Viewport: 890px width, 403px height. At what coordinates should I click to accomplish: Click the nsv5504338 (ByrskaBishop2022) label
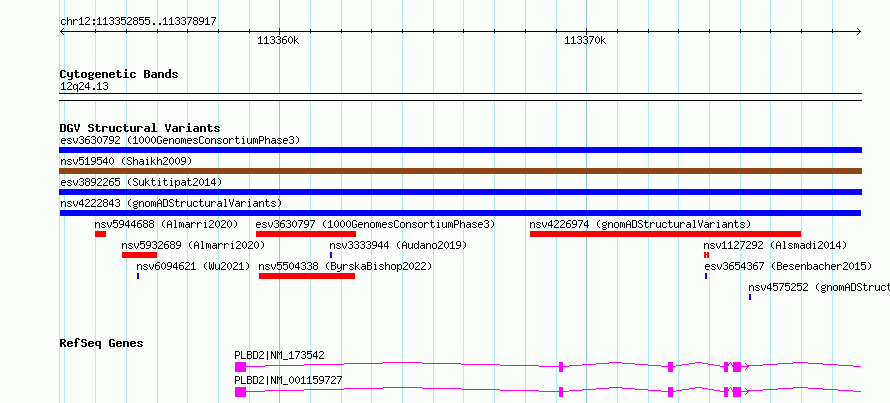coord(345,266)
